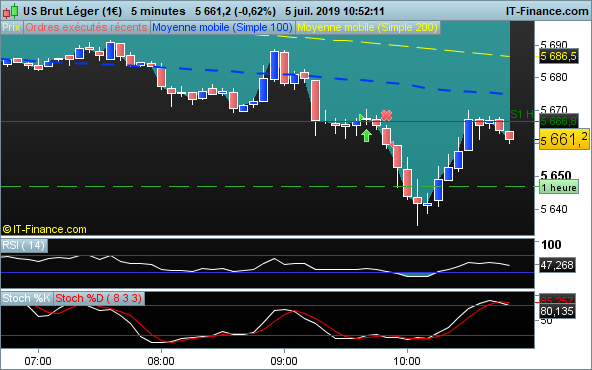Click the 5 666,8 support level tag
592x370 pixels.
click(559, 121)
